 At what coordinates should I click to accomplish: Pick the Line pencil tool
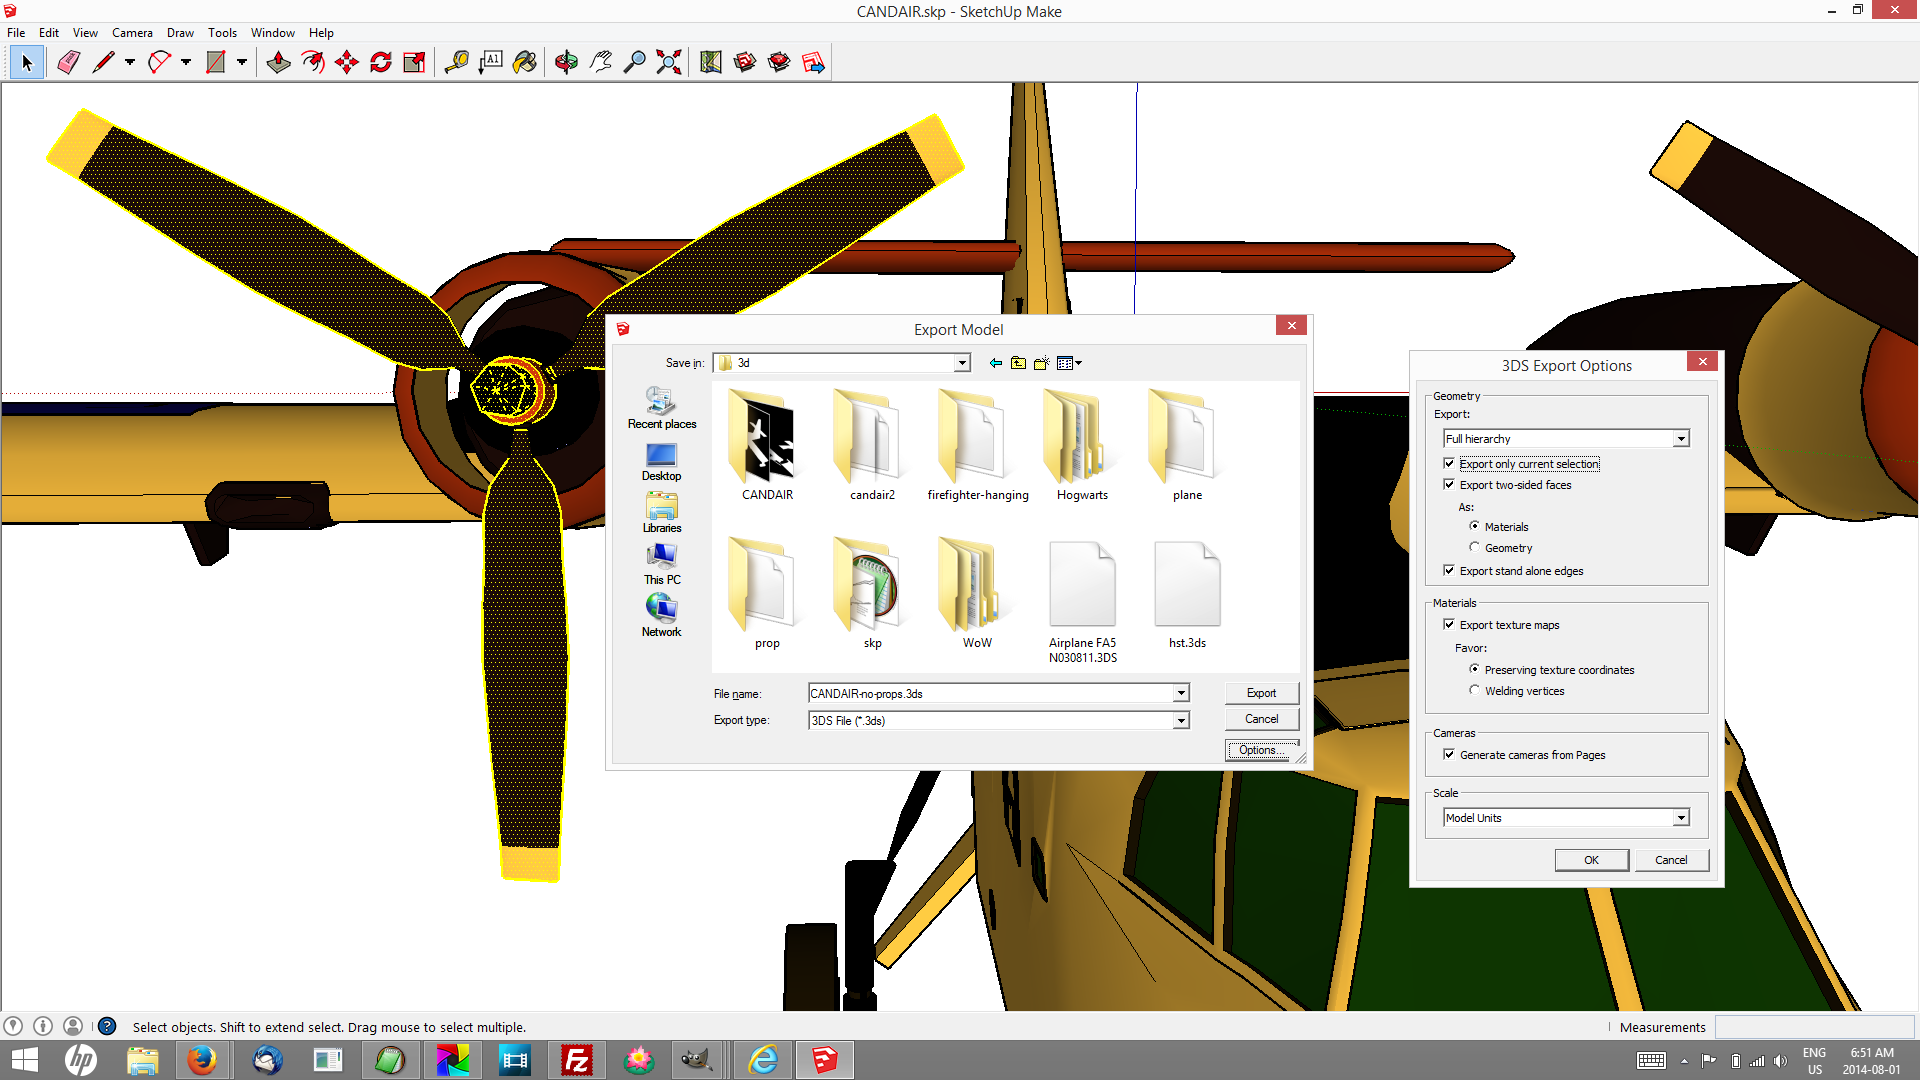[103, 63]
